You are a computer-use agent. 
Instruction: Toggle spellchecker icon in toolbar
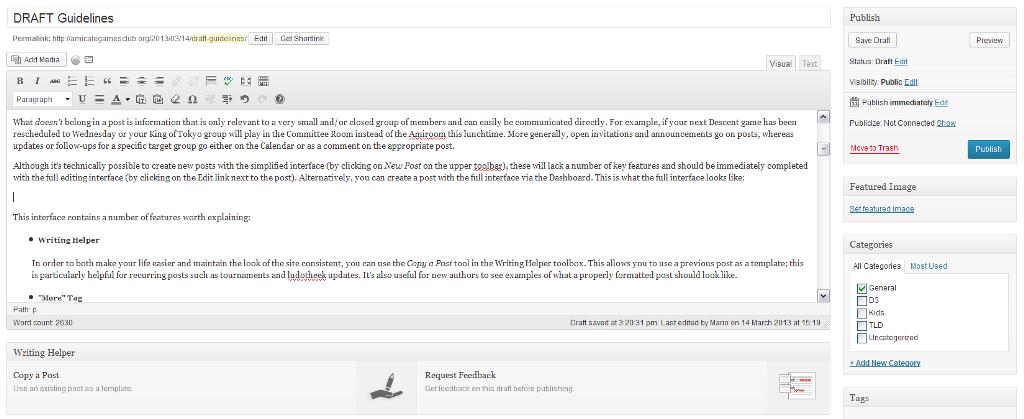(229, 81)
